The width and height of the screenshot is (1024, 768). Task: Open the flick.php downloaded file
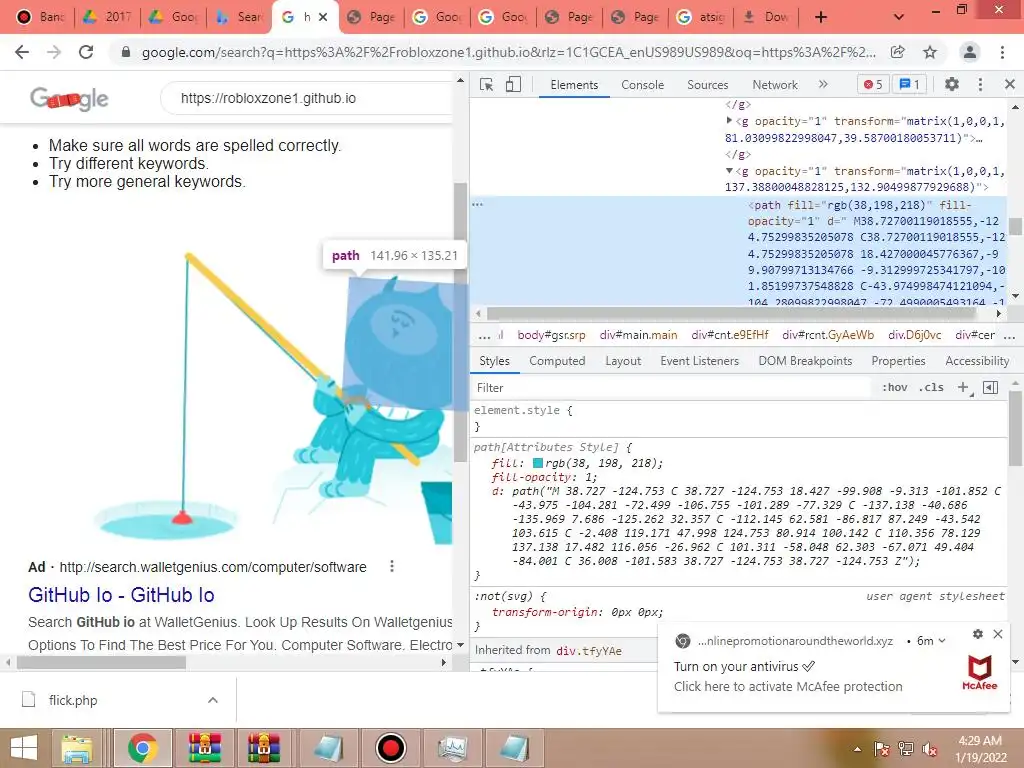pos(72,700)
